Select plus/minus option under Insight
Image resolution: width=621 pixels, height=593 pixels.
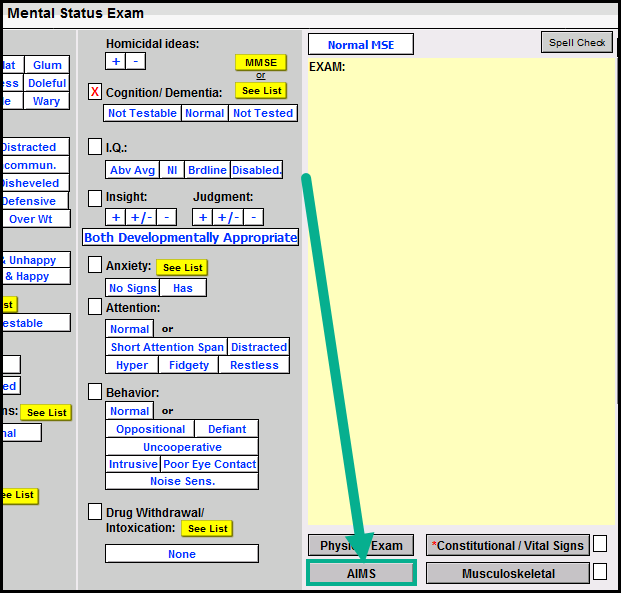point(142,217)
